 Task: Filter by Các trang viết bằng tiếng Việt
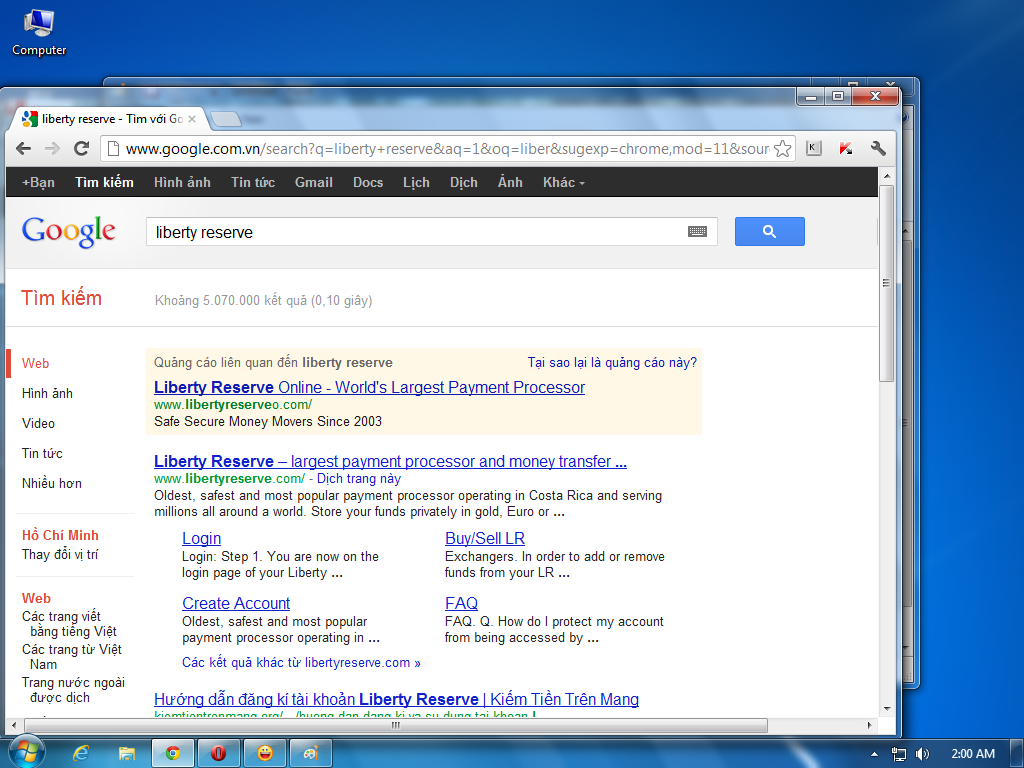click(x=69, y=624)
